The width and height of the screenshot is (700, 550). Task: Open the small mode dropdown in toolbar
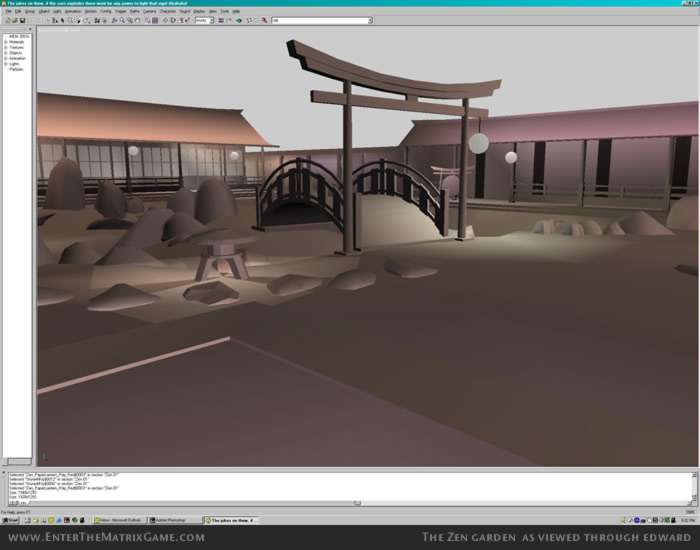point(212,21)
